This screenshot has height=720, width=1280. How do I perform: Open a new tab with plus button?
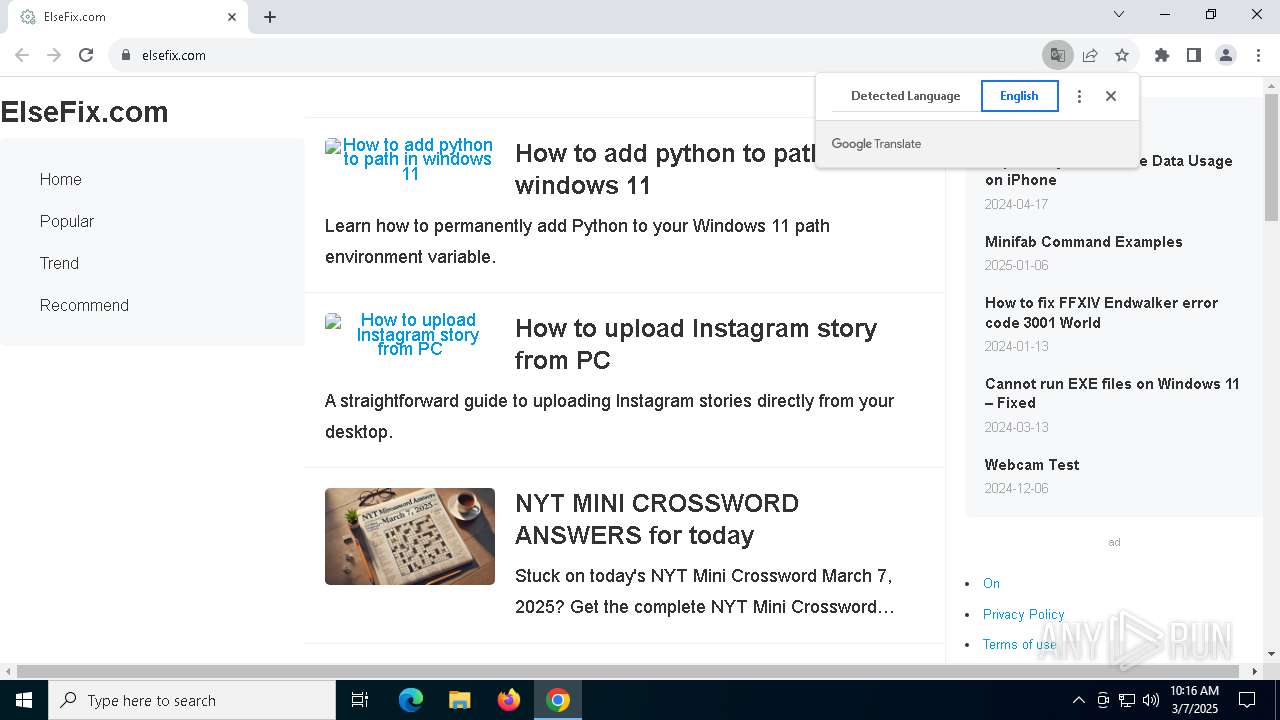click(270, 17)
